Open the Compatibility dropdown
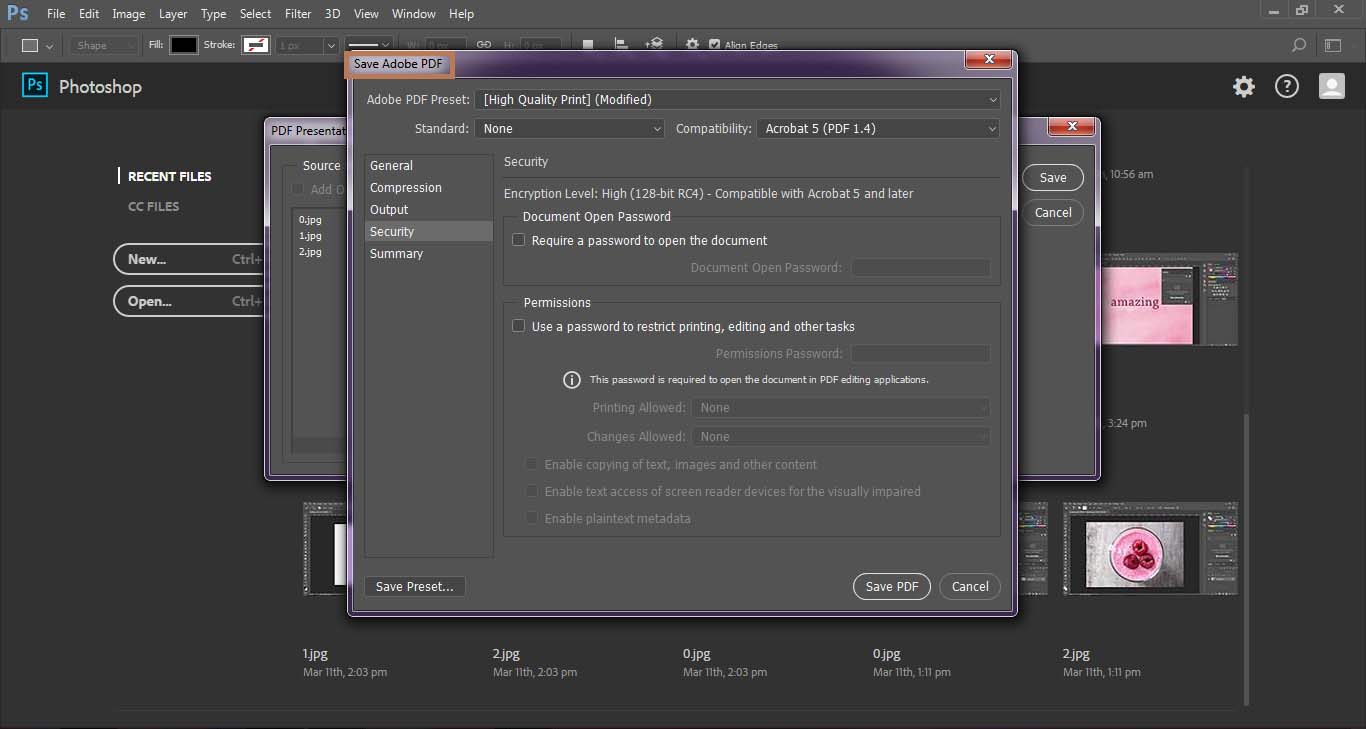1366x729 pixels. coord(878,129)
